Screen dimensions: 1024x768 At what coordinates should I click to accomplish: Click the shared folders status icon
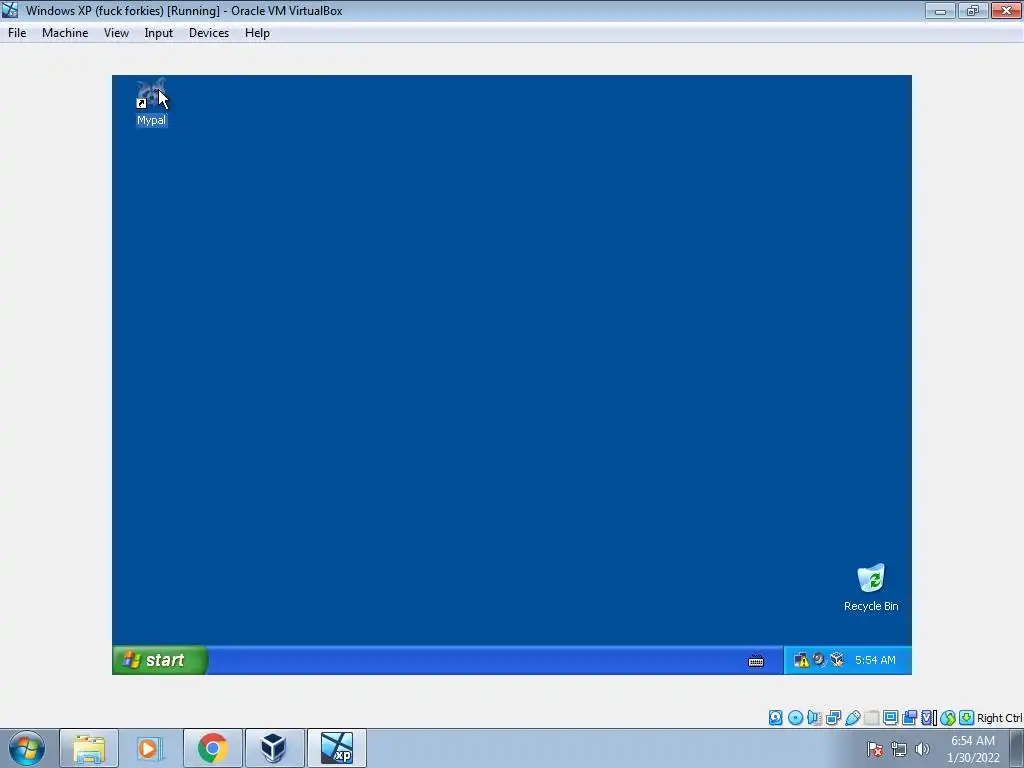coord(871,718)
